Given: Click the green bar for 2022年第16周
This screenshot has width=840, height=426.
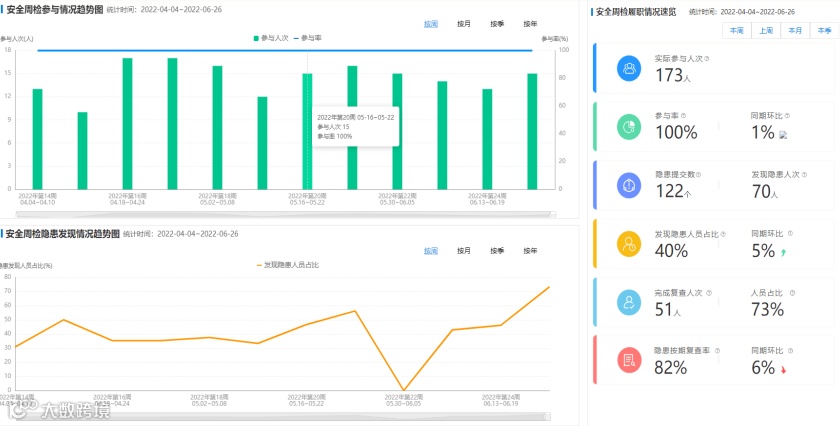Looking at the screenshot, I should pos(128,123).
